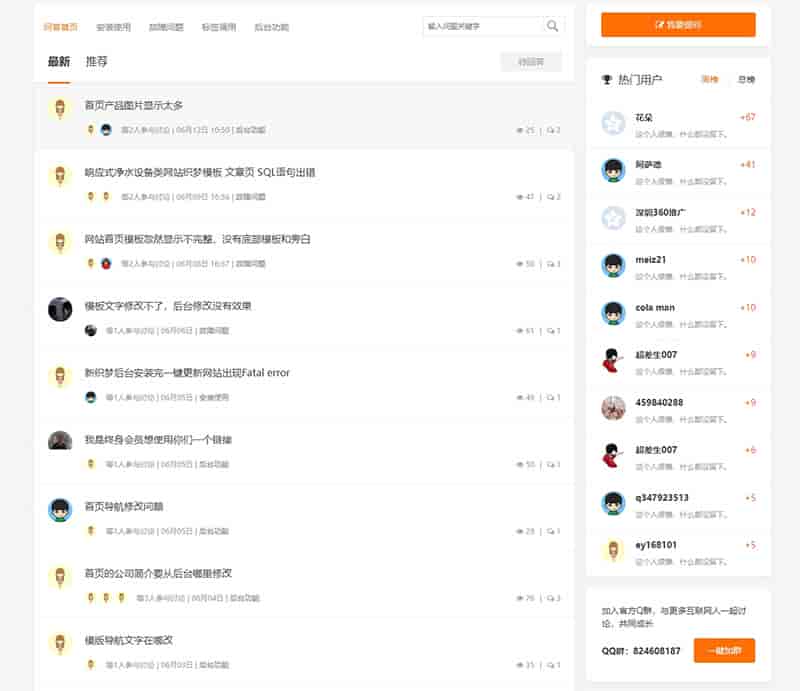Open avatar of hot user q347923513
Image resolution: width=800 pixels, height=691 pixels.
click(x=613, y=503)
